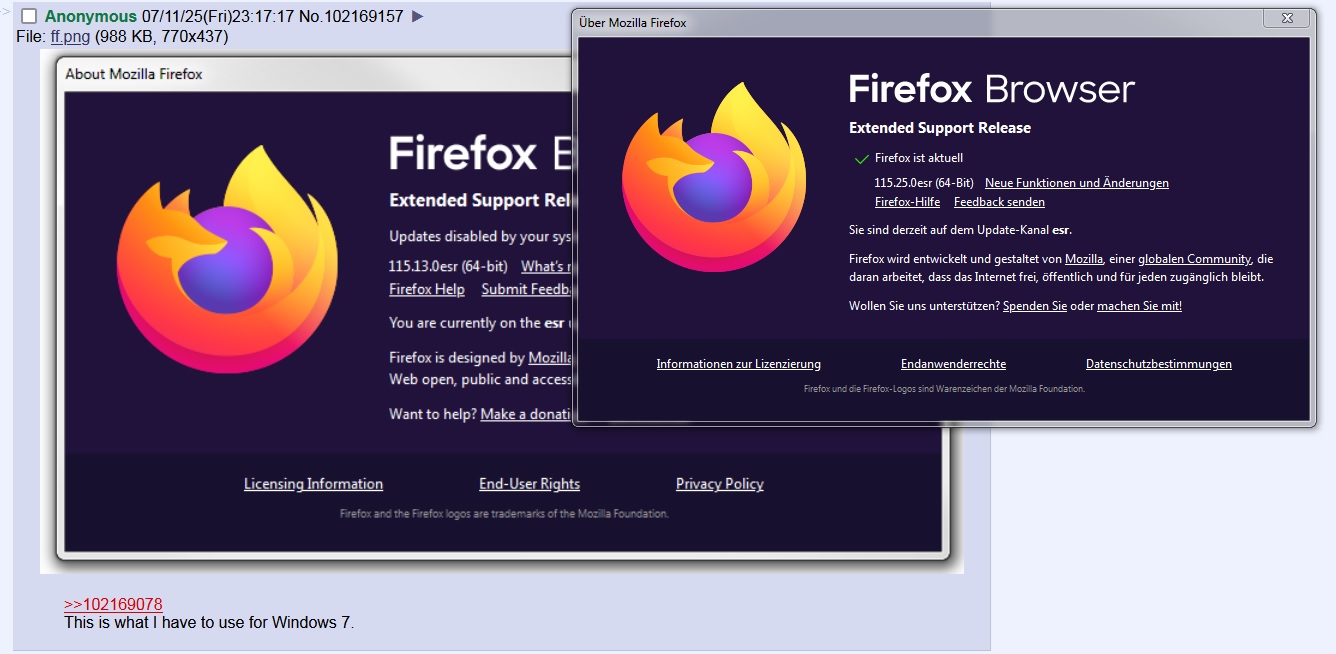Click the Feedback senden link
This screenshot has width=1336, height=654.
(999, 202)
